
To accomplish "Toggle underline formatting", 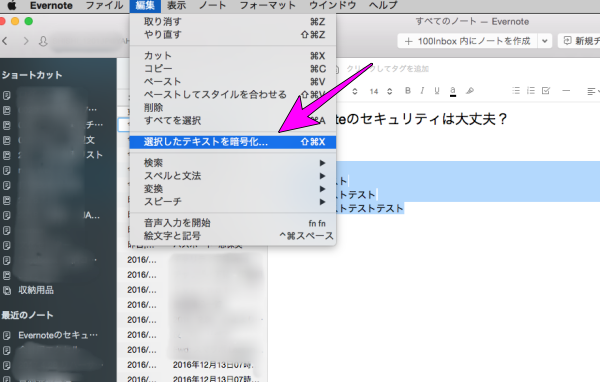I will point(437,91).
